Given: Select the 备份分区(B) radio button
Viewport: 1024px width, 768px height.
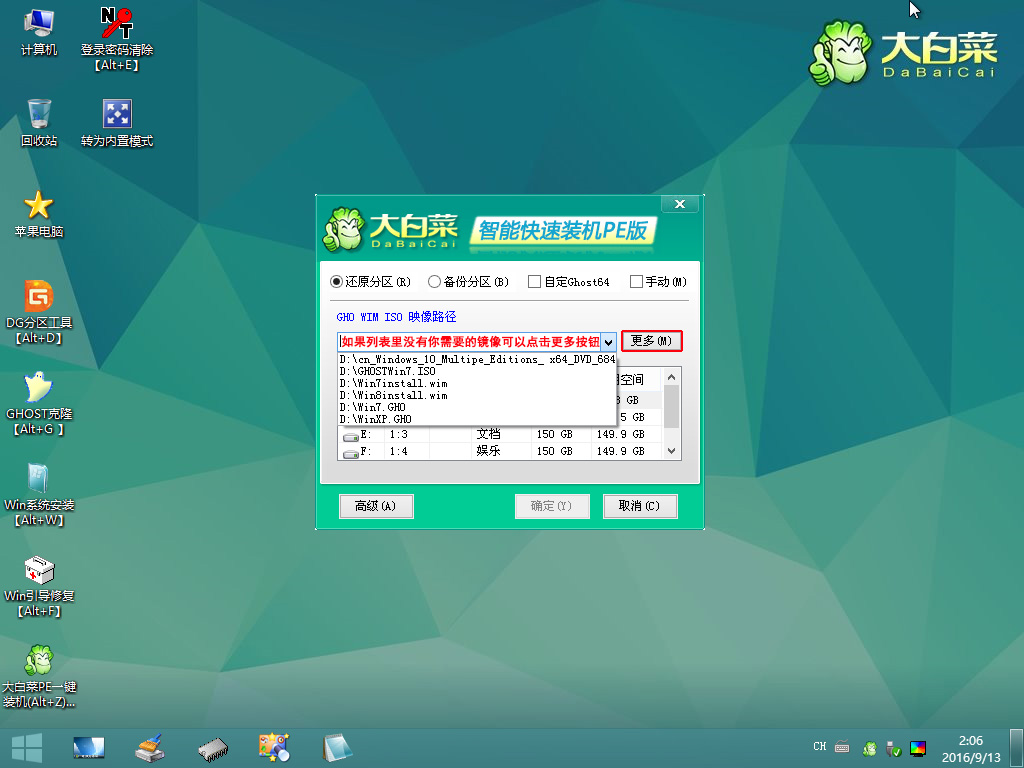Looking at the screenshot, I should click(435, 282).
